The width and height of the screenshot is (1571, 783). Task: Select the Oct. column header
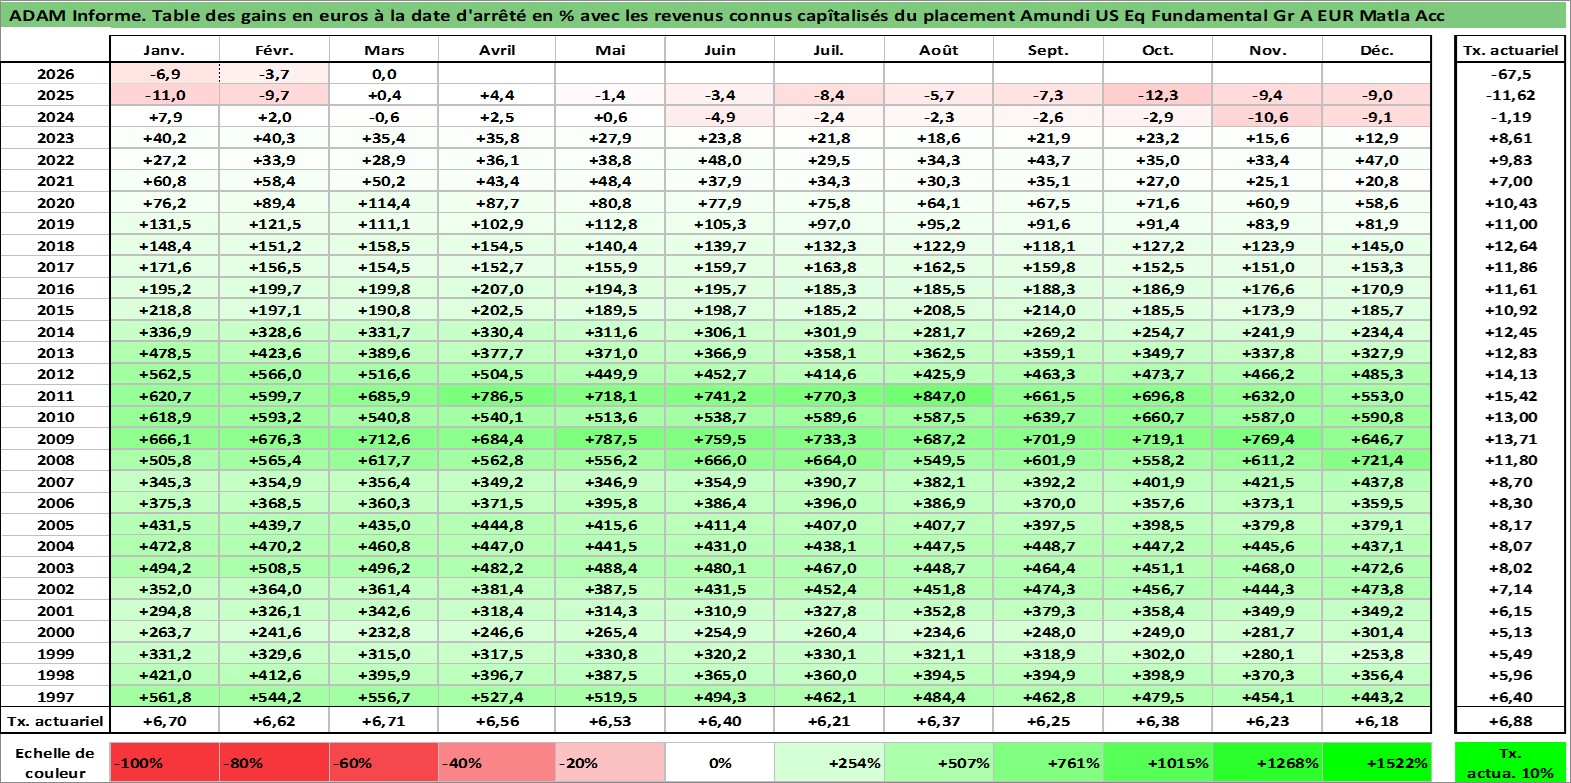[1157, 50]
